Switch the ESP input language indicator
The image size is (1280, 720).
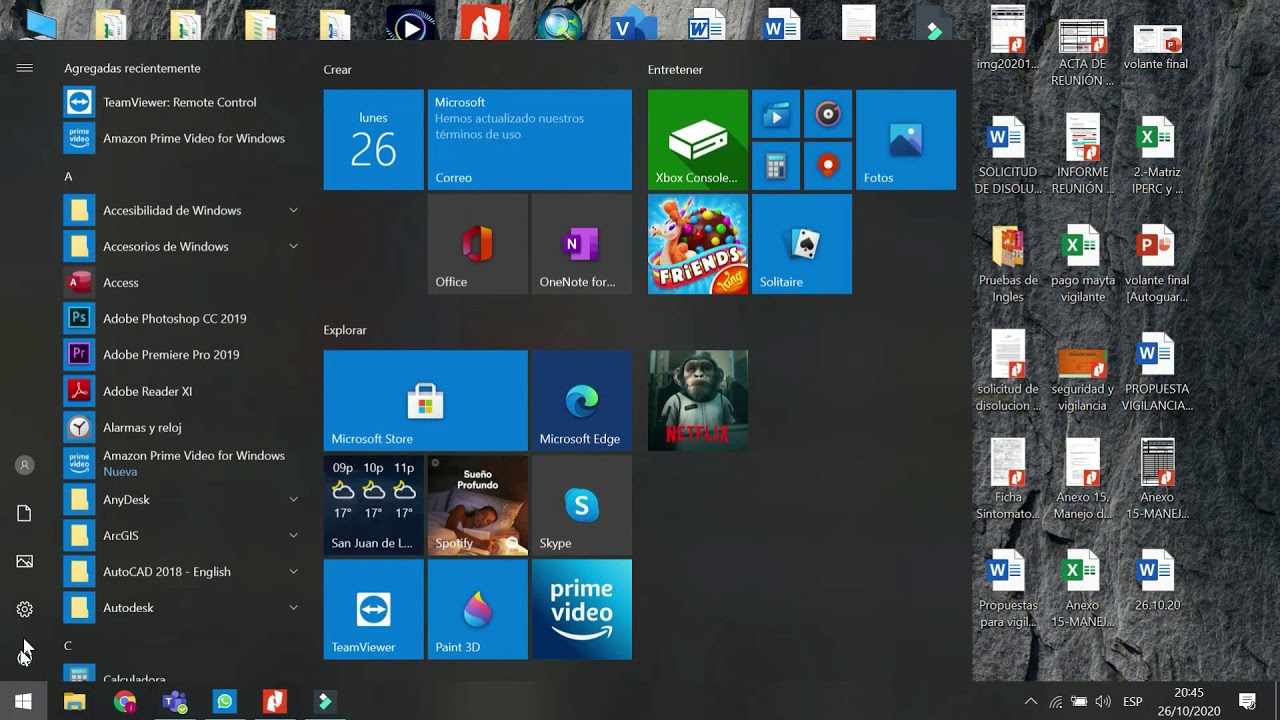coord(1133,702)
